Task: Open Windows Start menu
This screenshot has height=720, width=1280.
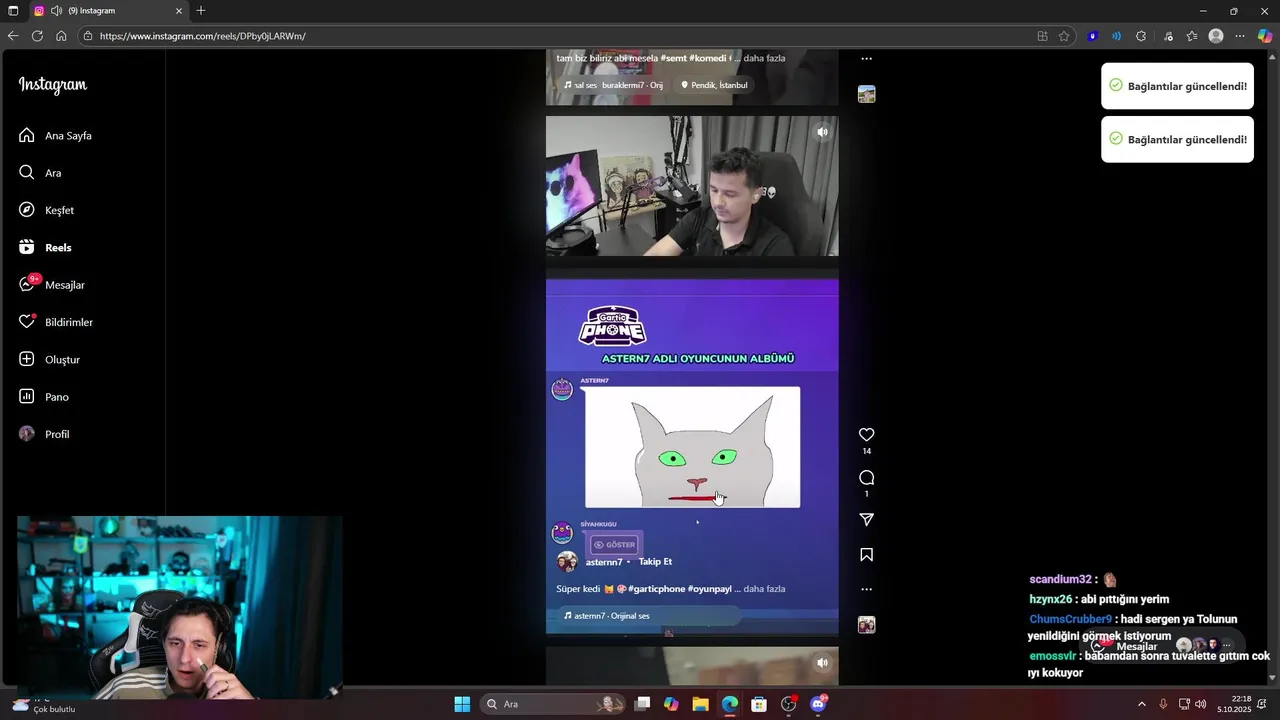Action: 462,704
